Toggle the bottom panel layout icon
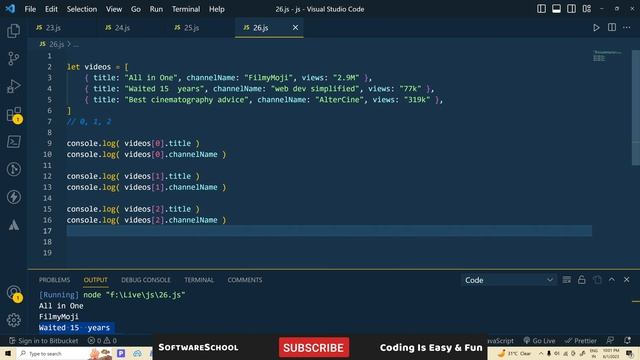Viewport: 640px width, 360px height. point(556,9)
